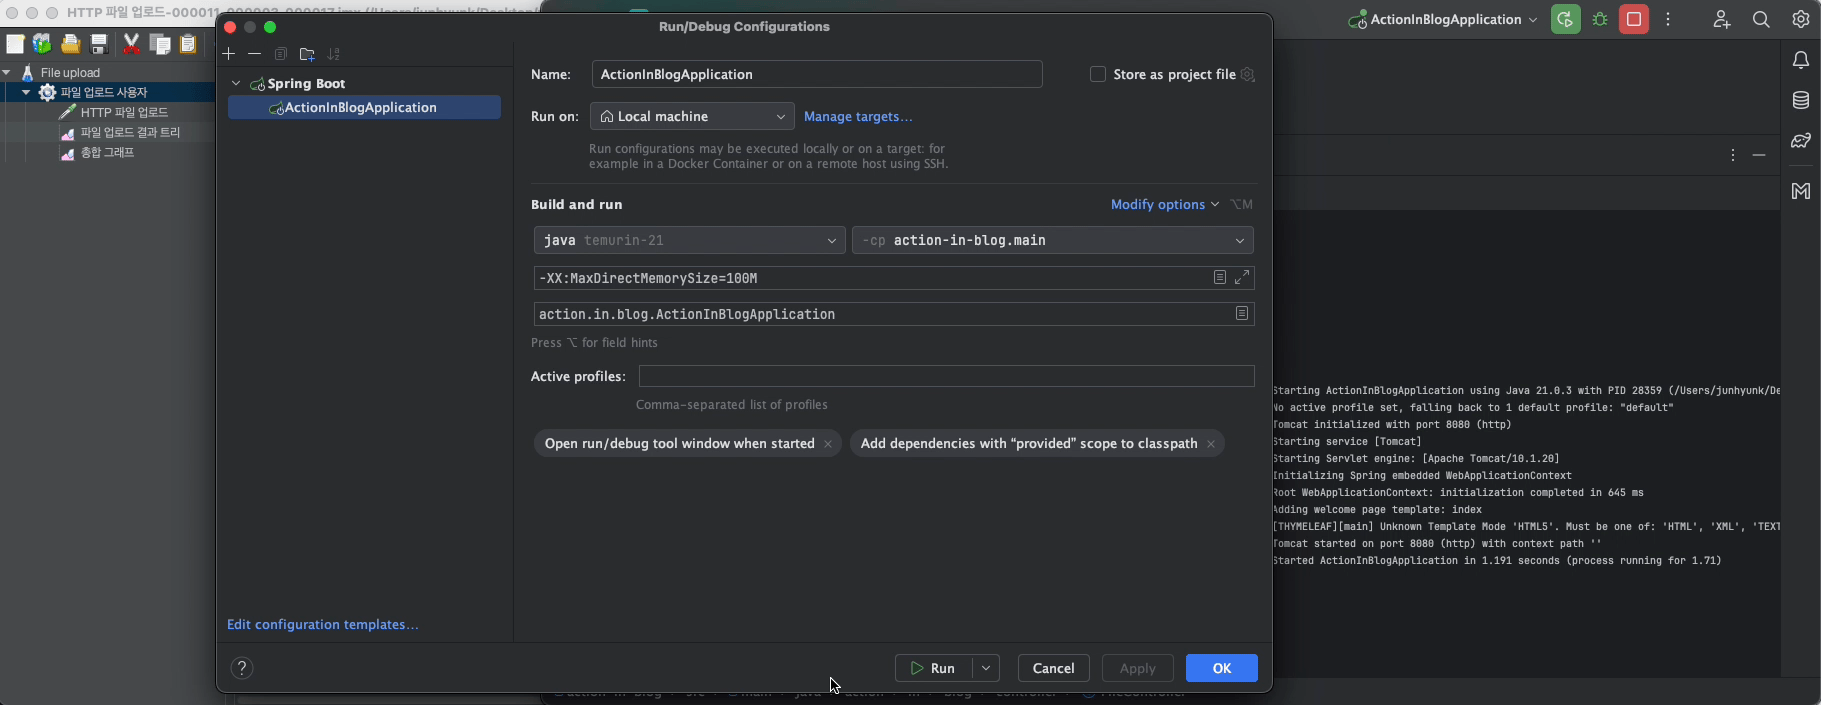Screen dimensions: 1821x705
Task: Minimize the run tool window panel
Action: (1759, 155)
